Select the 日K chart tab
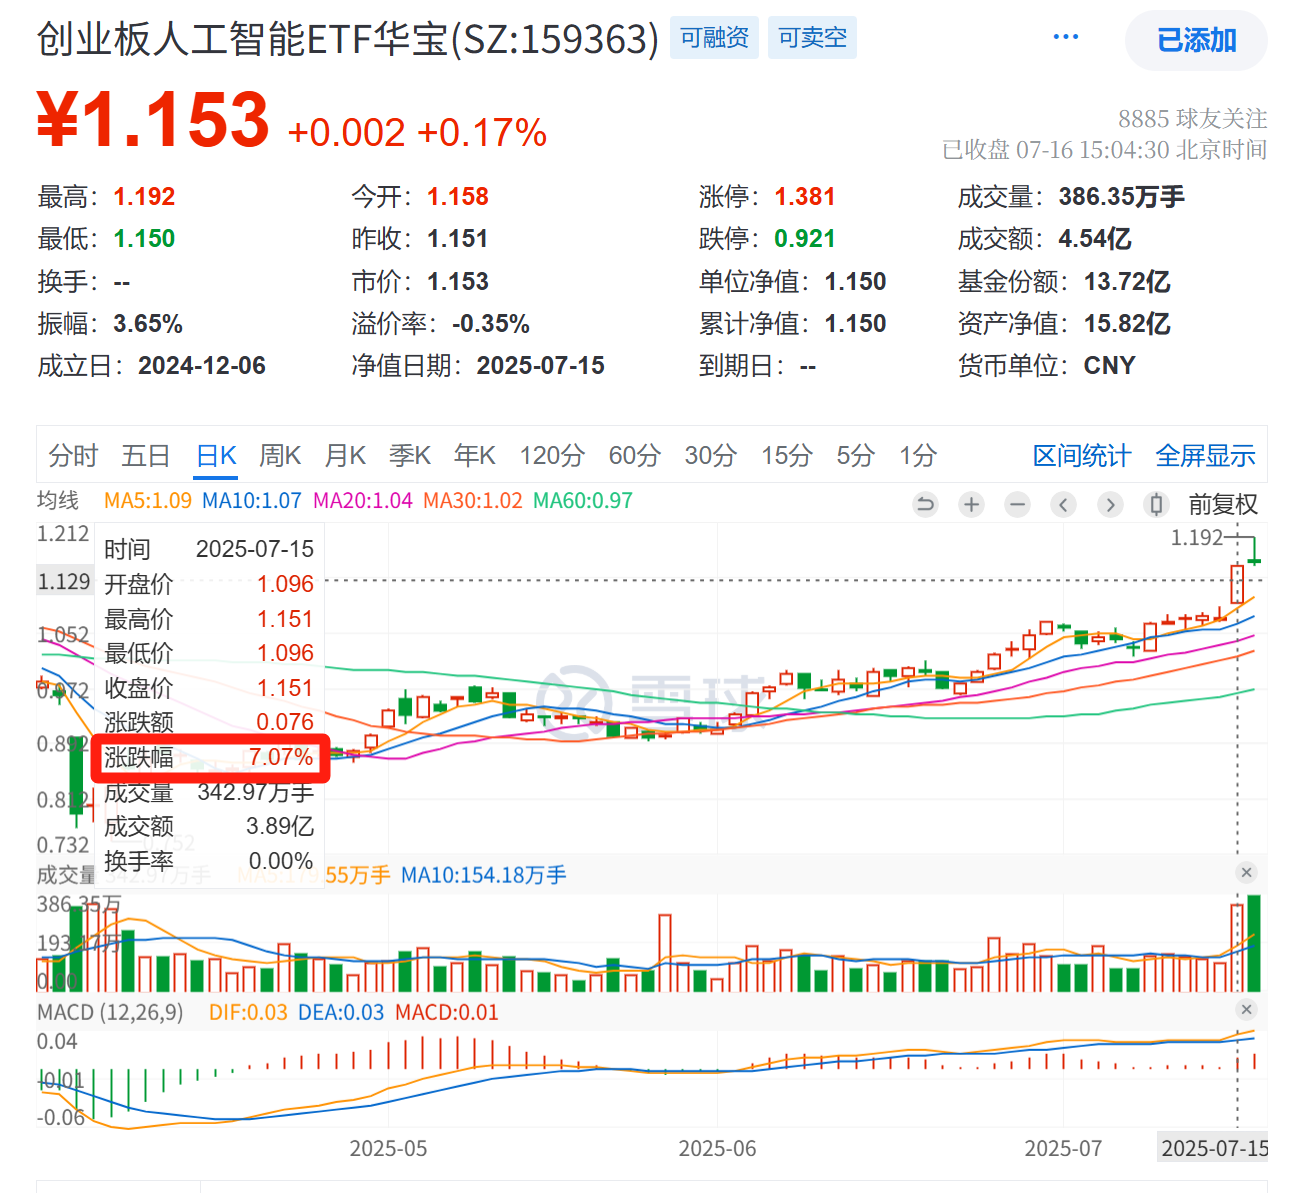Screen dimensions: 1296x1193 point(216,456)
